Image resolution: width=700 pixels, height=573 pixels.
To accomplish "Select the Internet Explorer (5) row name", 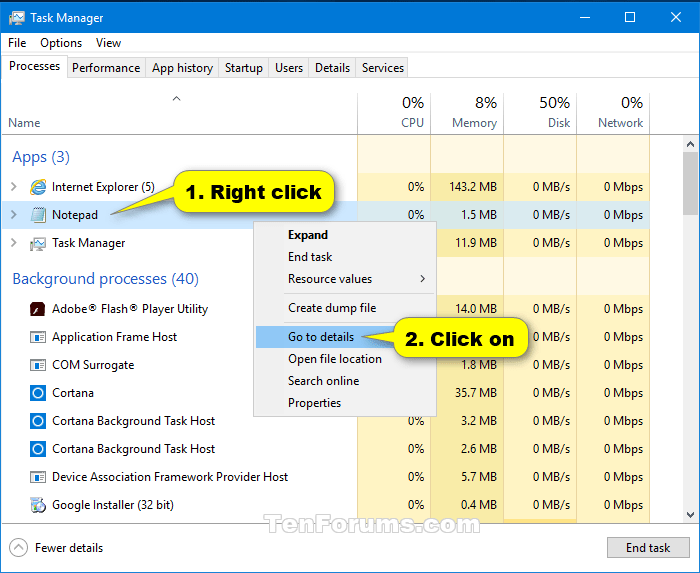I will [x=103, y=187].
